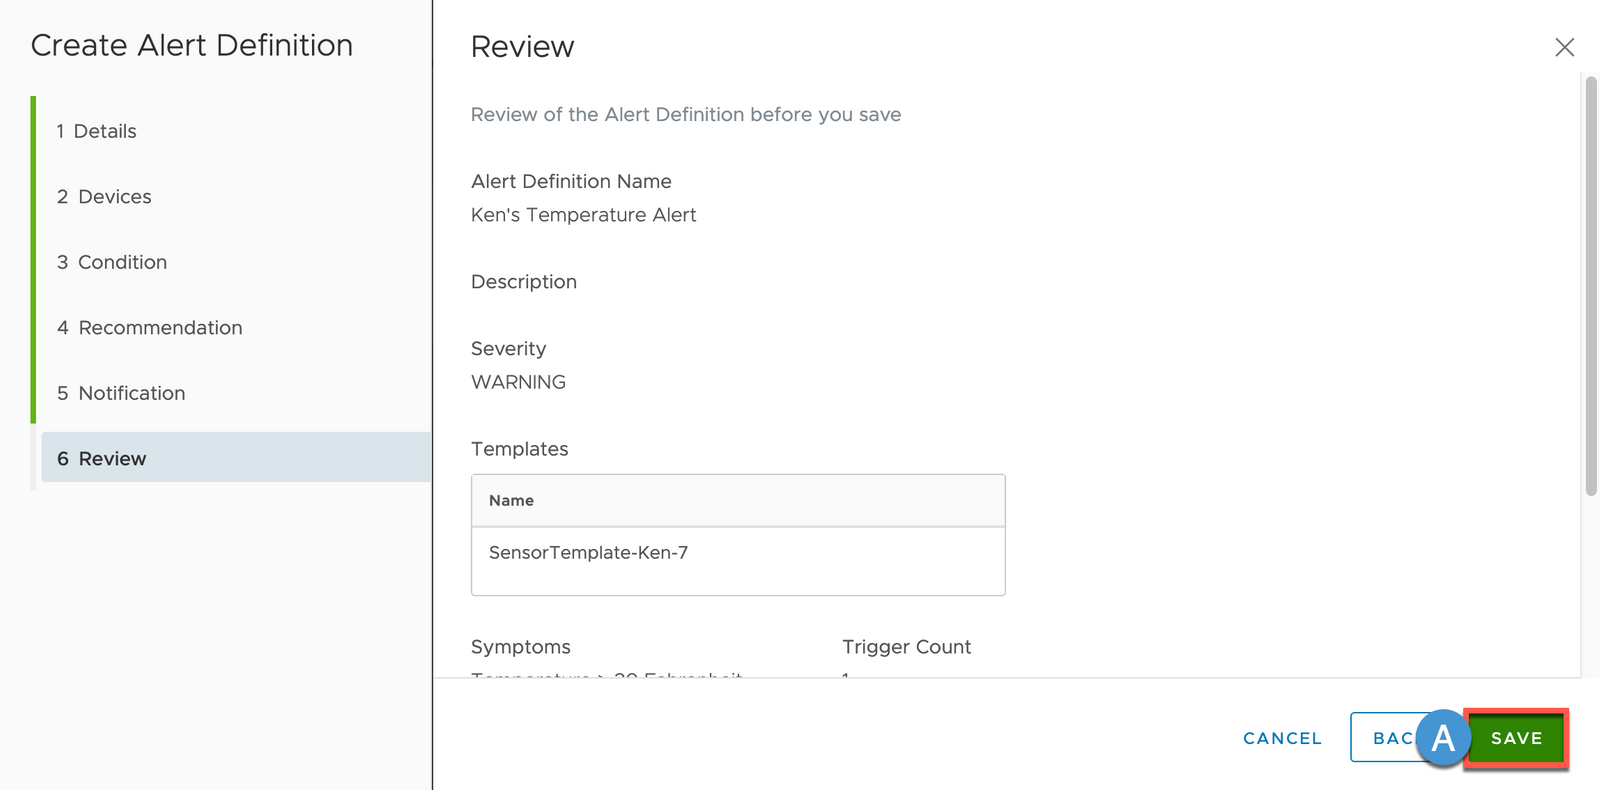1600x790 pixels.
Task: Go to step 1 Details
Action: coord(97,131)
